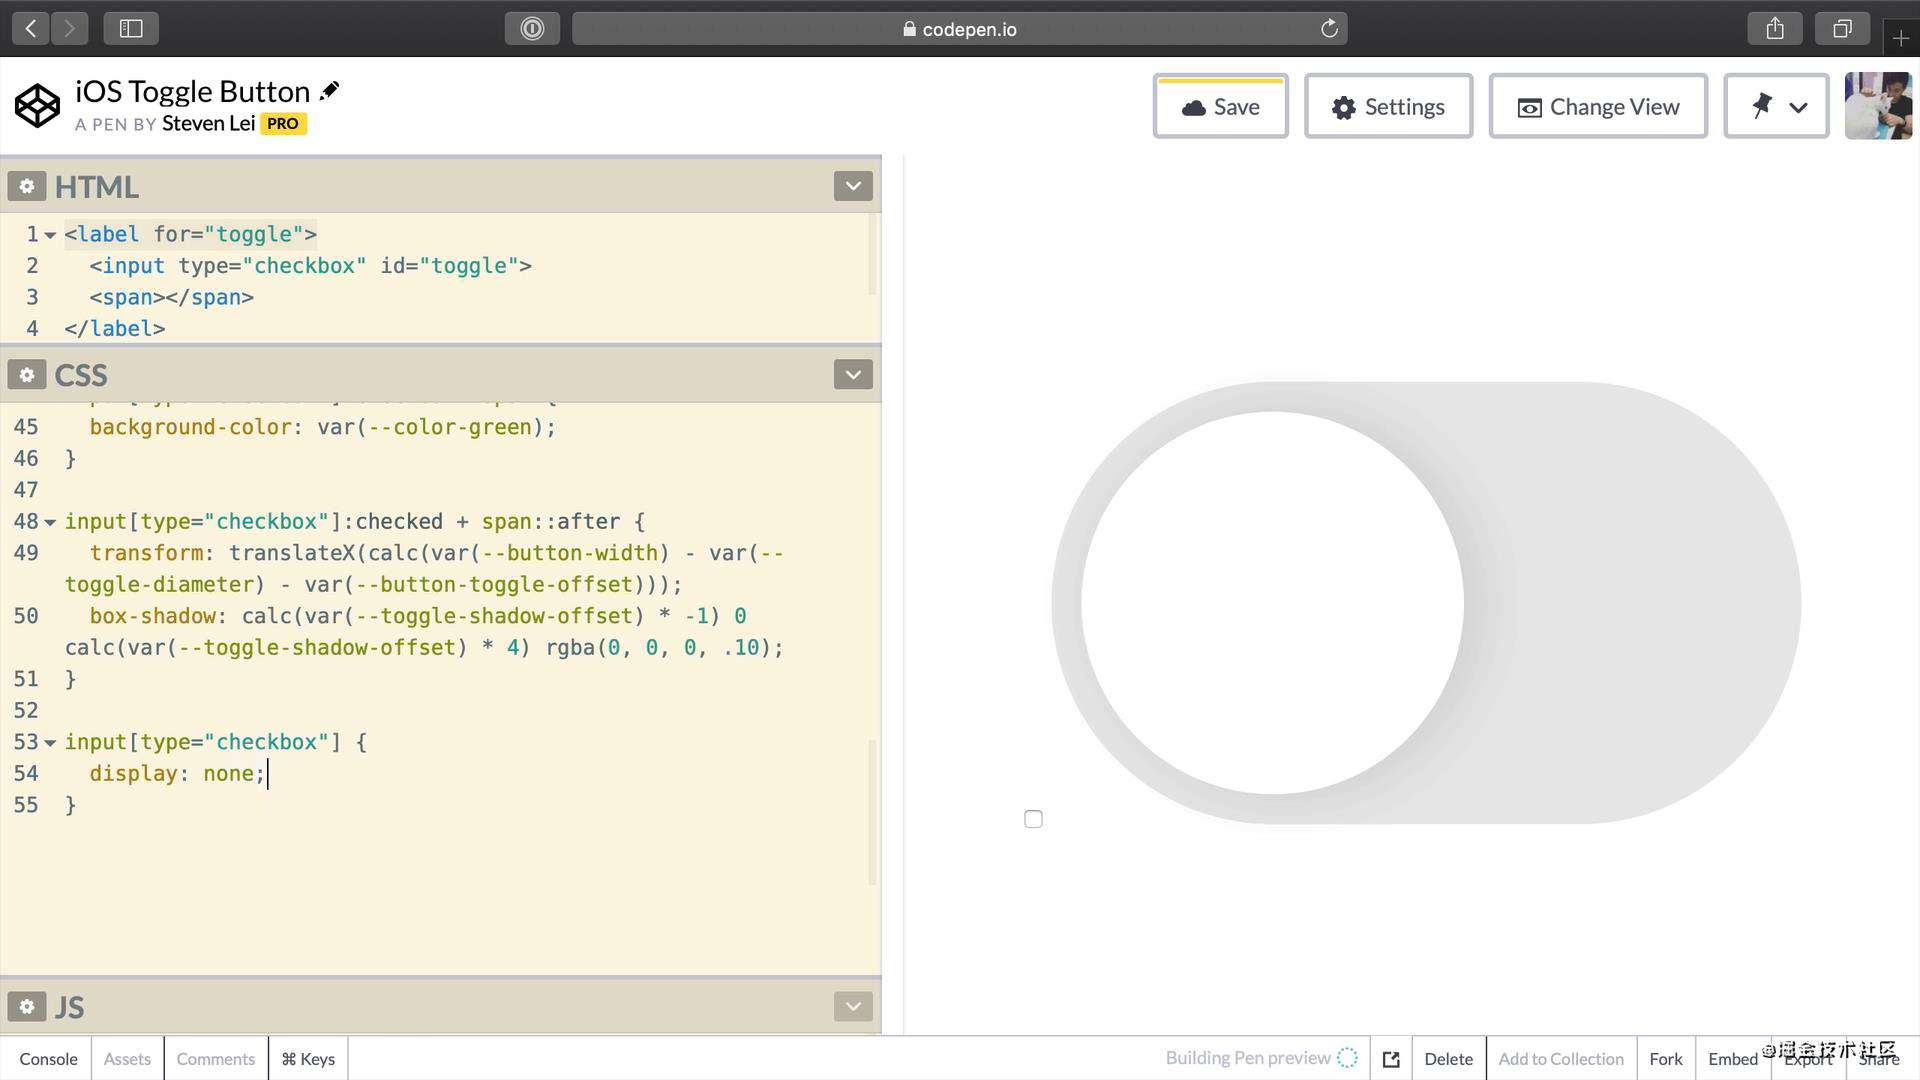Click the CodePen logo
Viewport: 1920px width, 1080px height.
point(37,106)
